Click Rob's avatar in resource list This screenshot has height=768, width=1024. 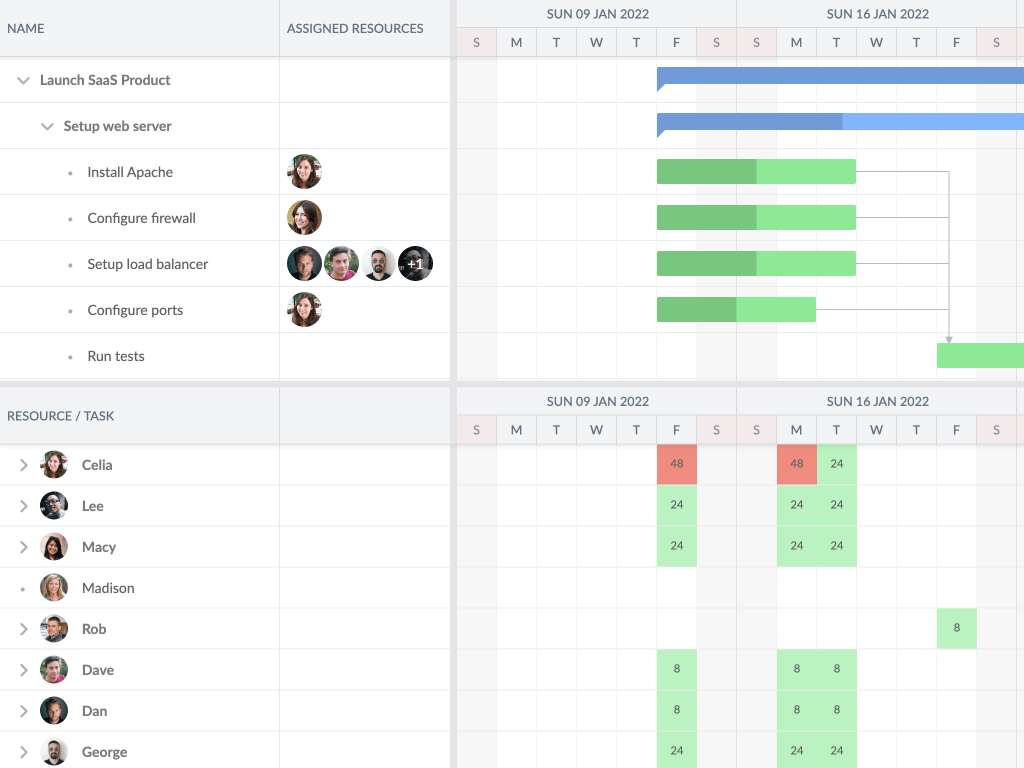pyautogui.click(x=54, y=629)
